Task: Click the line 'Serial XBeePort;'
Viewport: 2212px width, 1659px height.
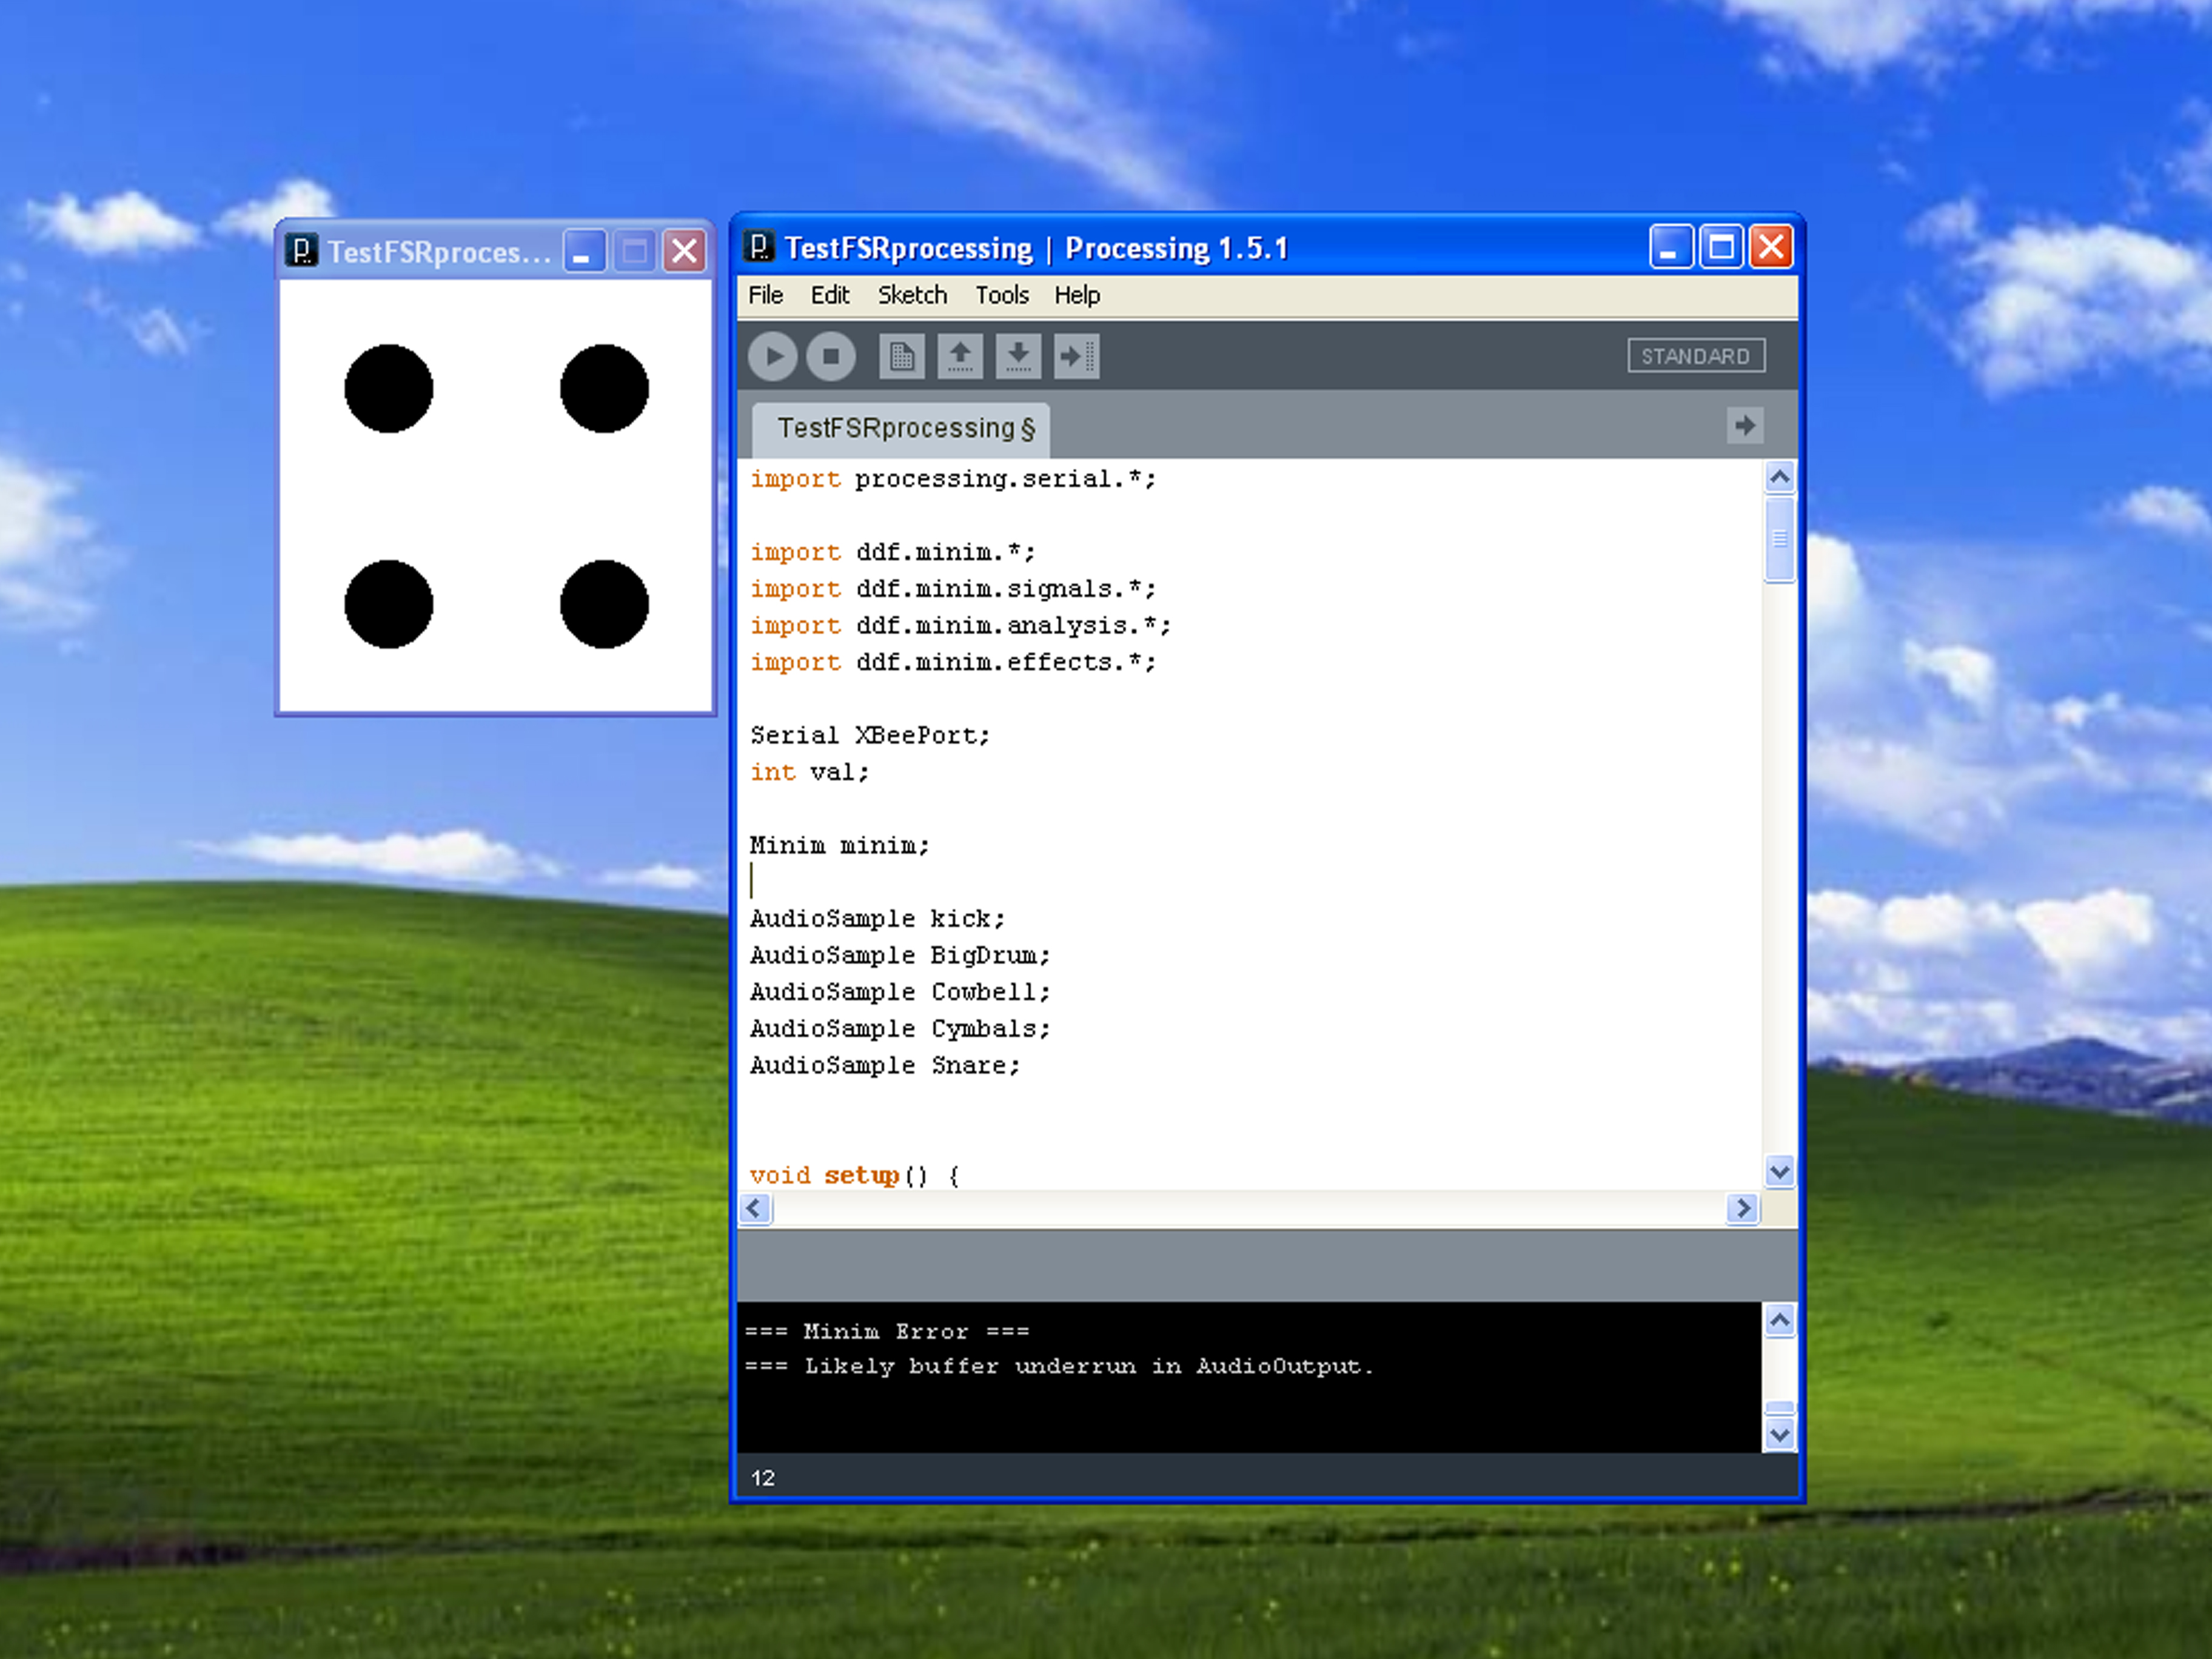Action: (870, 735)
